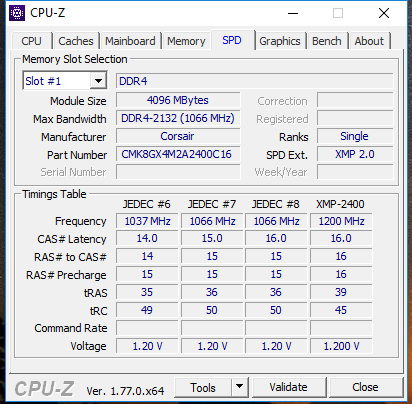Switch to the CPU tab
This screenshot has width=412, height=404.
point(32,41)
